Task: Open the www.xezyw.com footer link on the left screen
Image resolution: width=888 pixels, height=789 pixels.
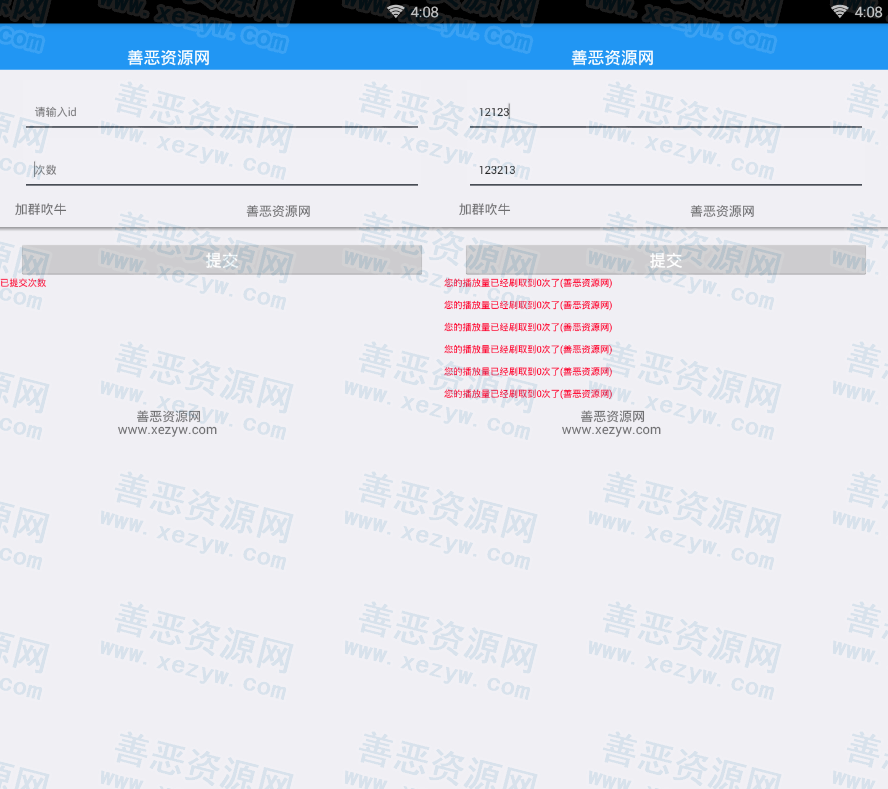Action: [x=167, y=430]
